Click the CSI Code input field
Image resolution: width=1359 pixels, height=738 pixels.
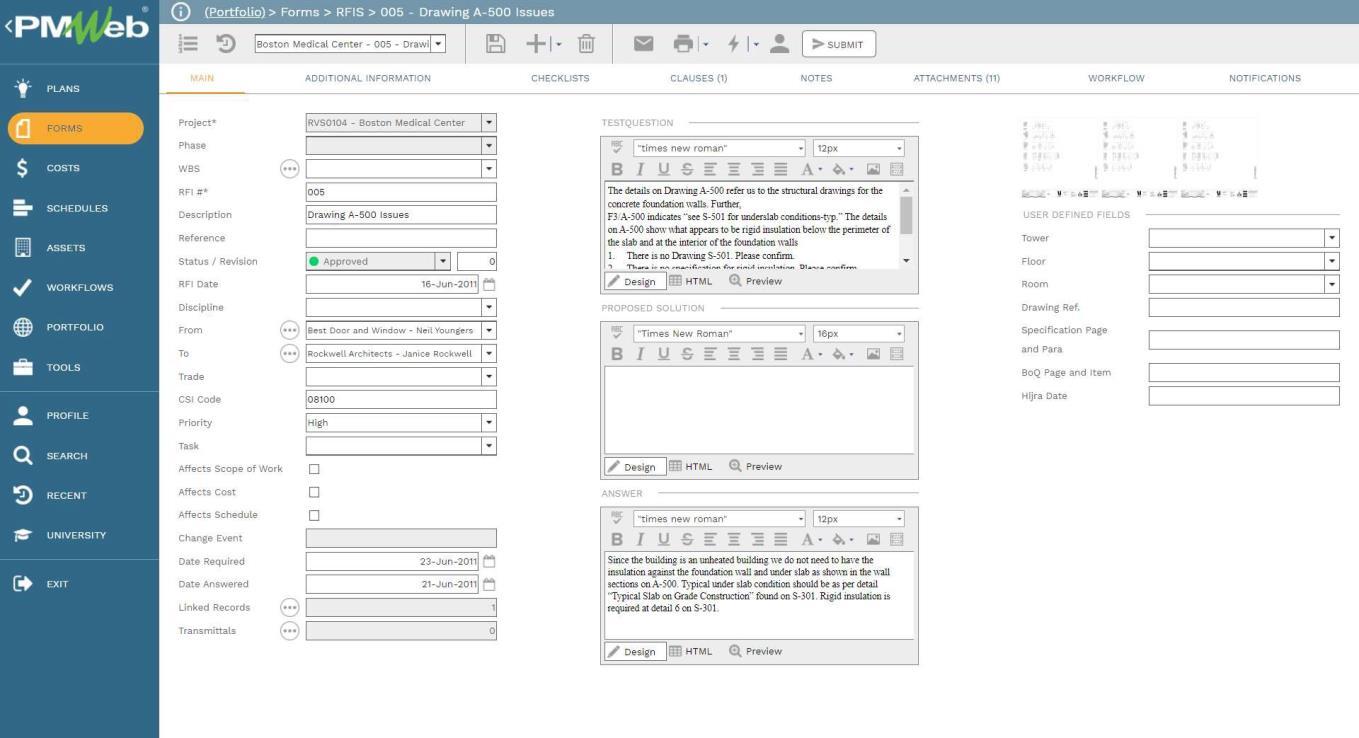pyautogui.click(x=401, y=400)
